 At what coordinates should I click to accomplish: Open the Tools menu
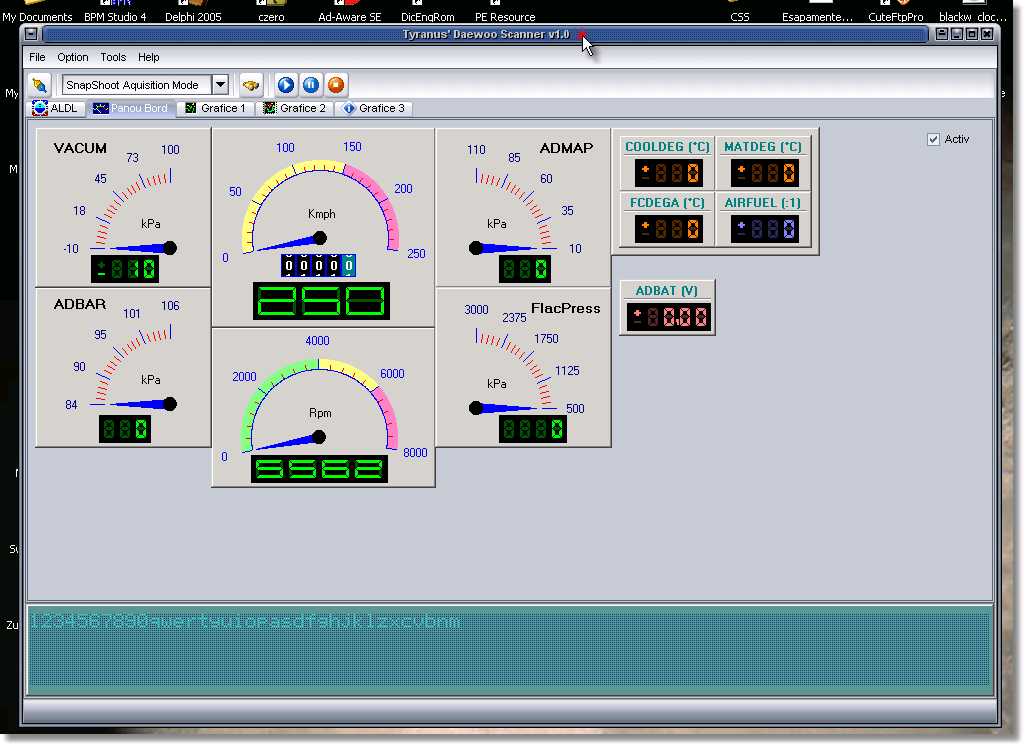(113, 57)
